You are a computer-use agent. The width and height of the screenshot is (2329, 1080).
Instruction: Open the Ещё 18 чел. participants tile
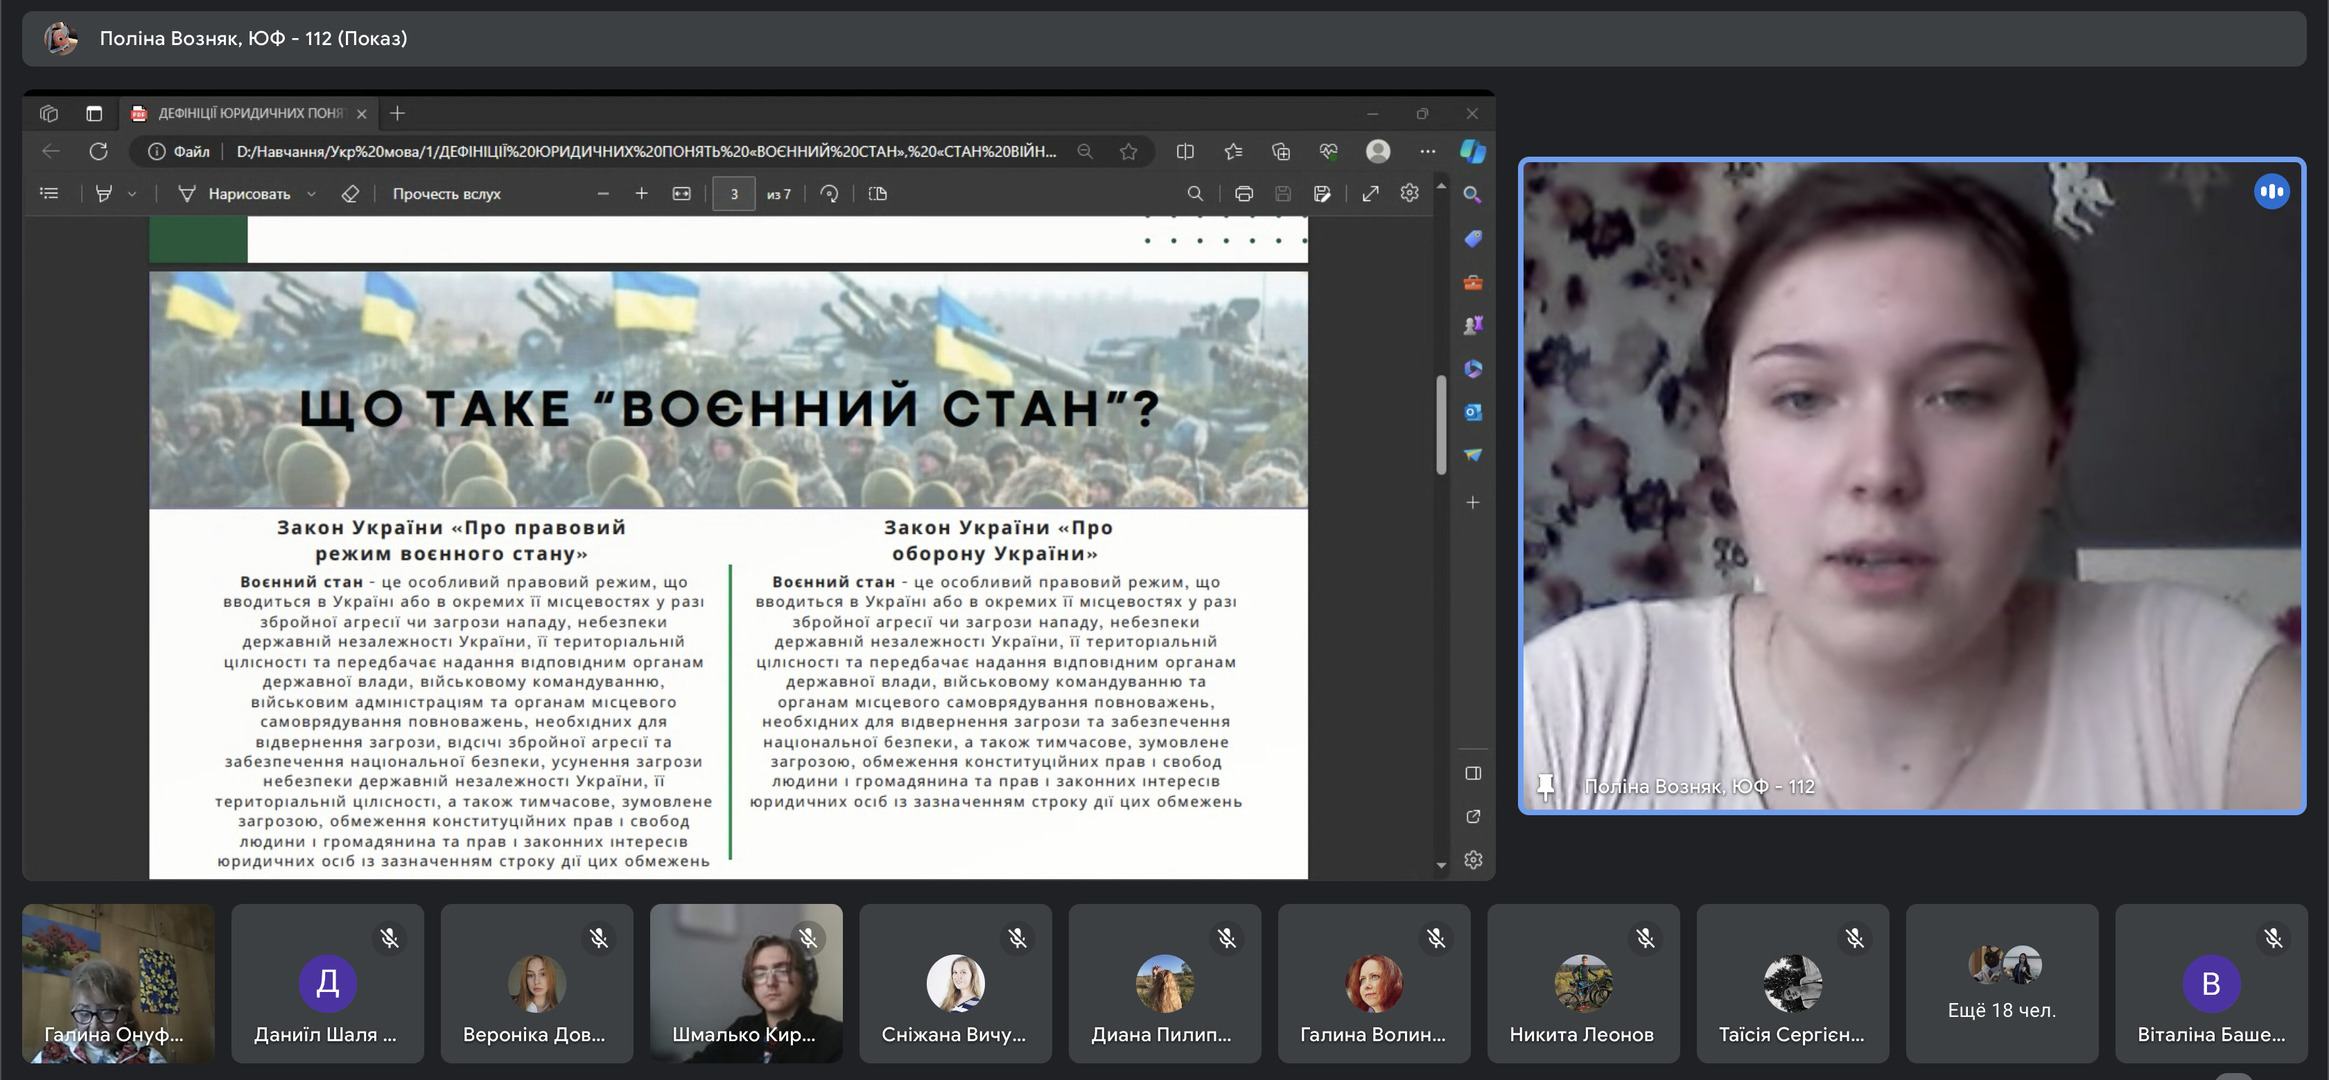pos(2001,983)
